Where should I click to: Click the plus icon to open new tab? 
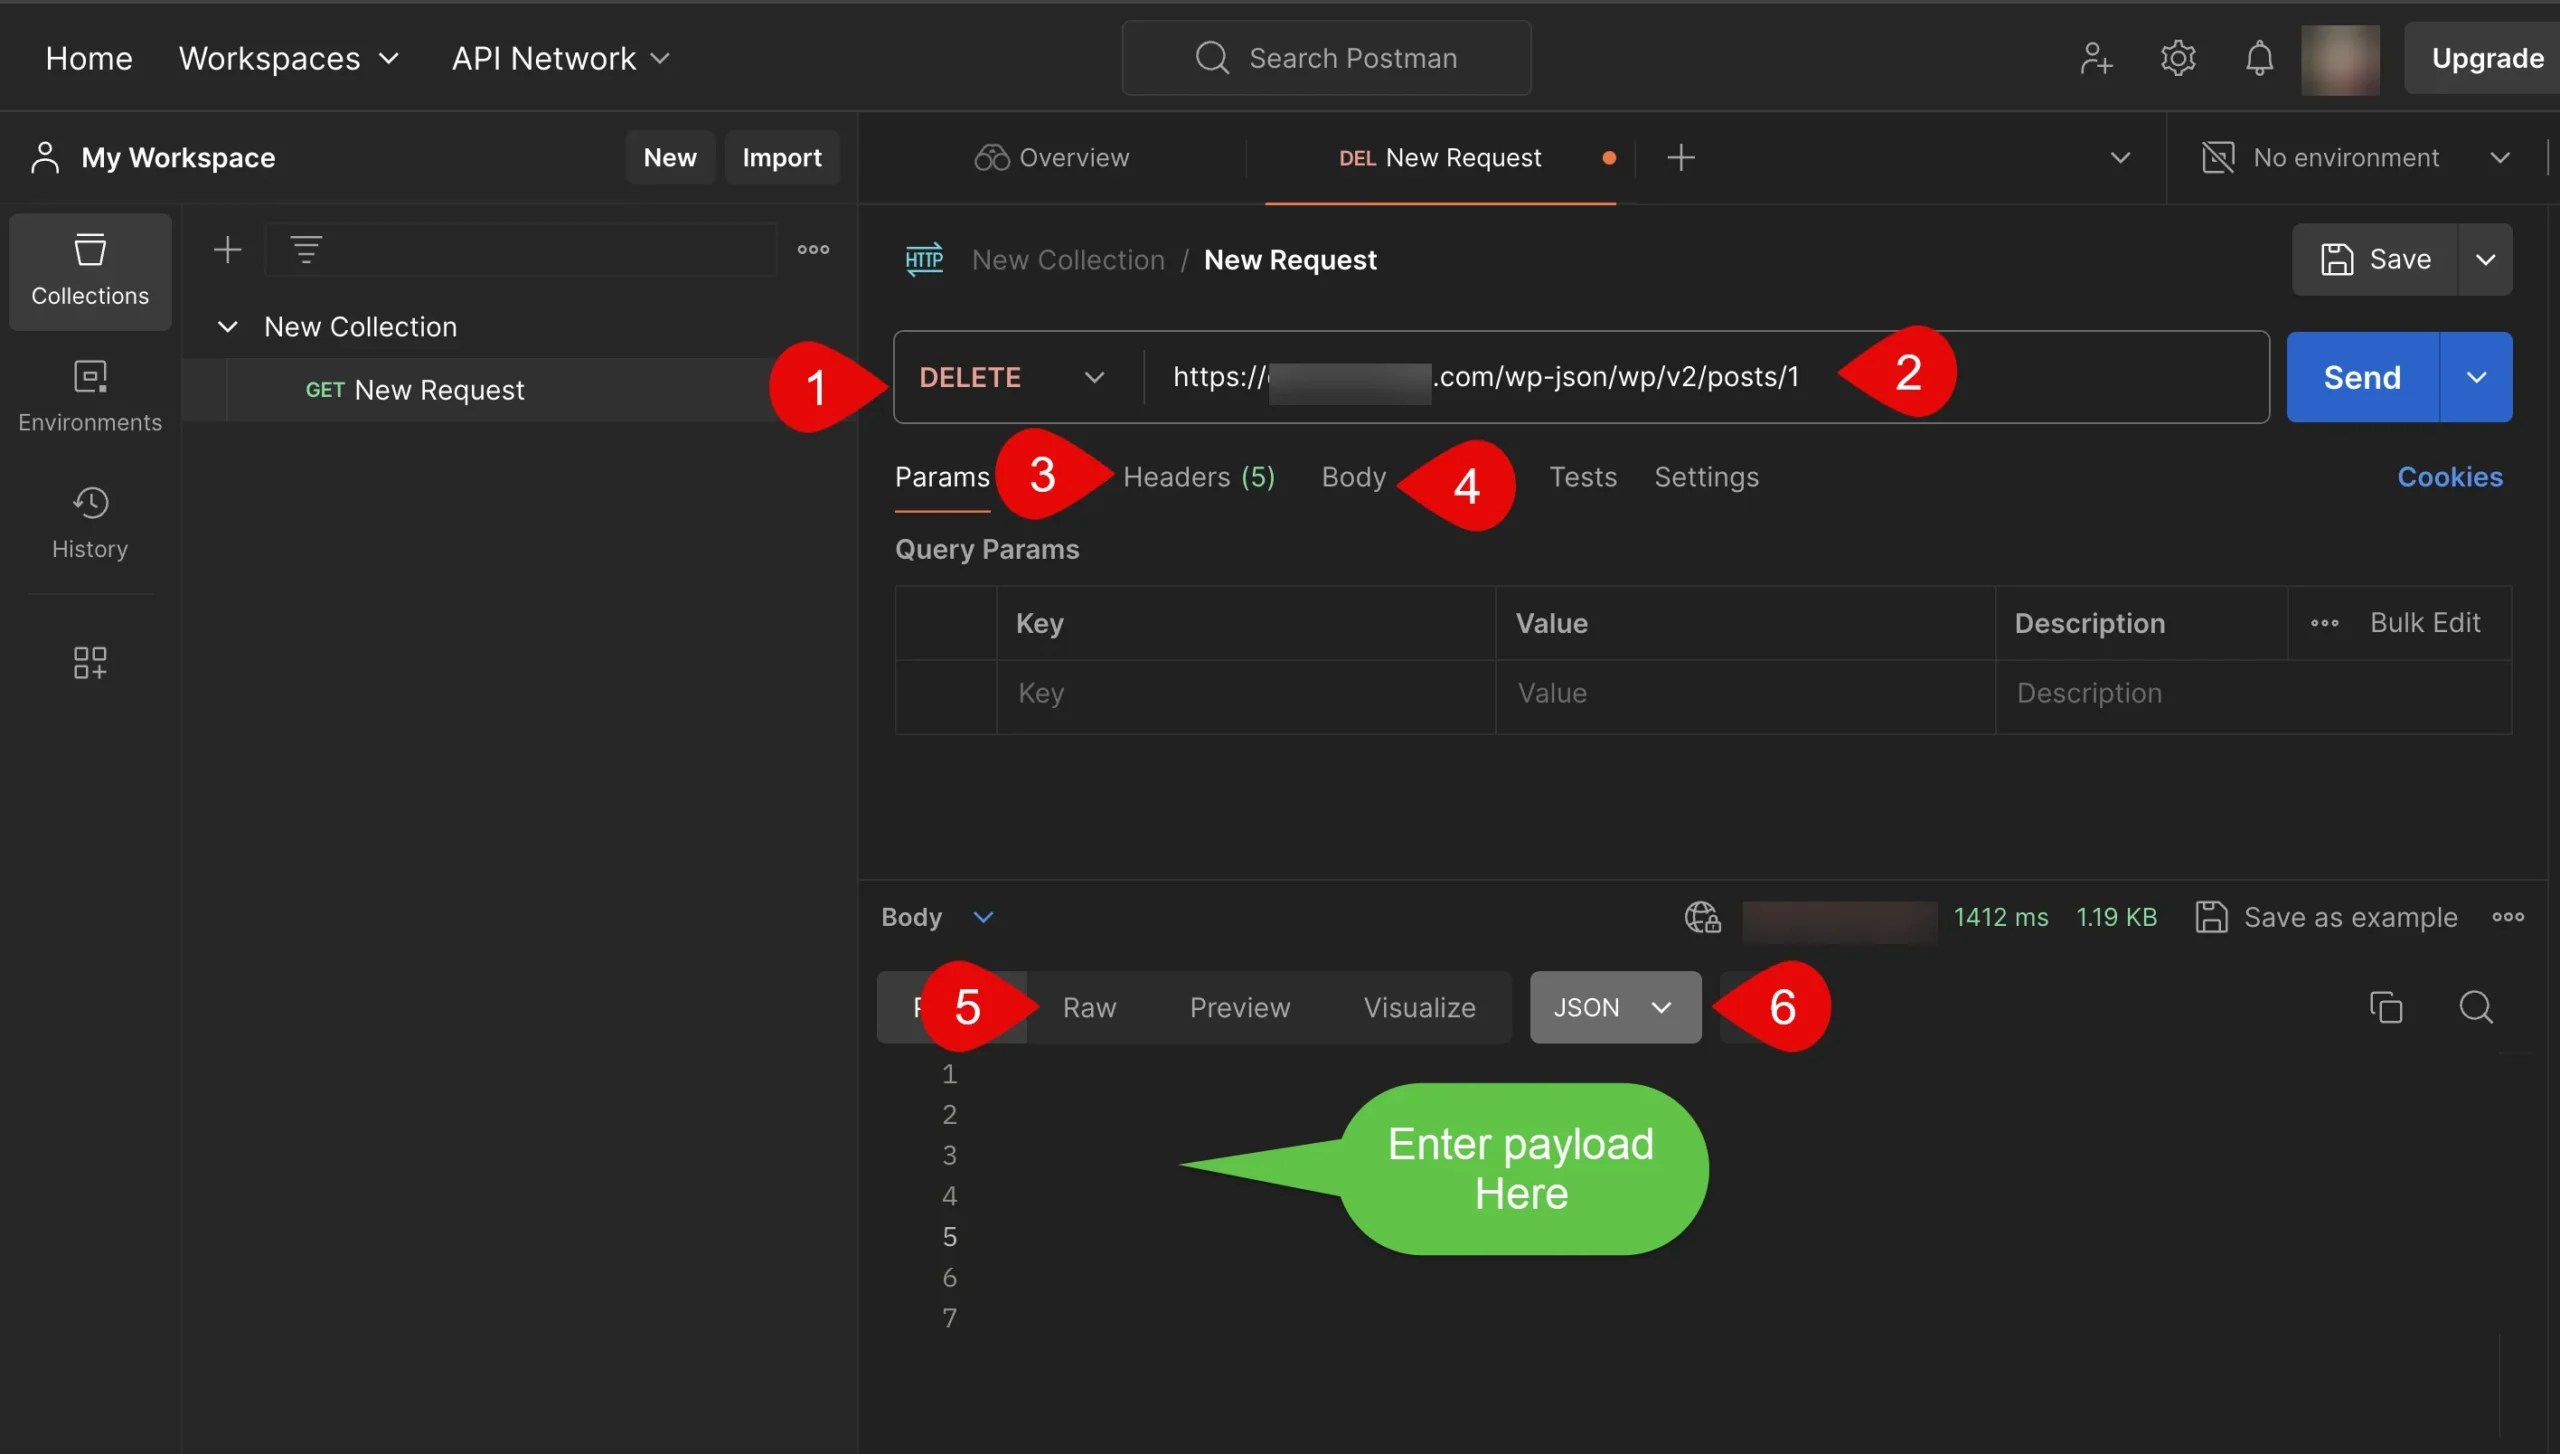coord(1681,158)
